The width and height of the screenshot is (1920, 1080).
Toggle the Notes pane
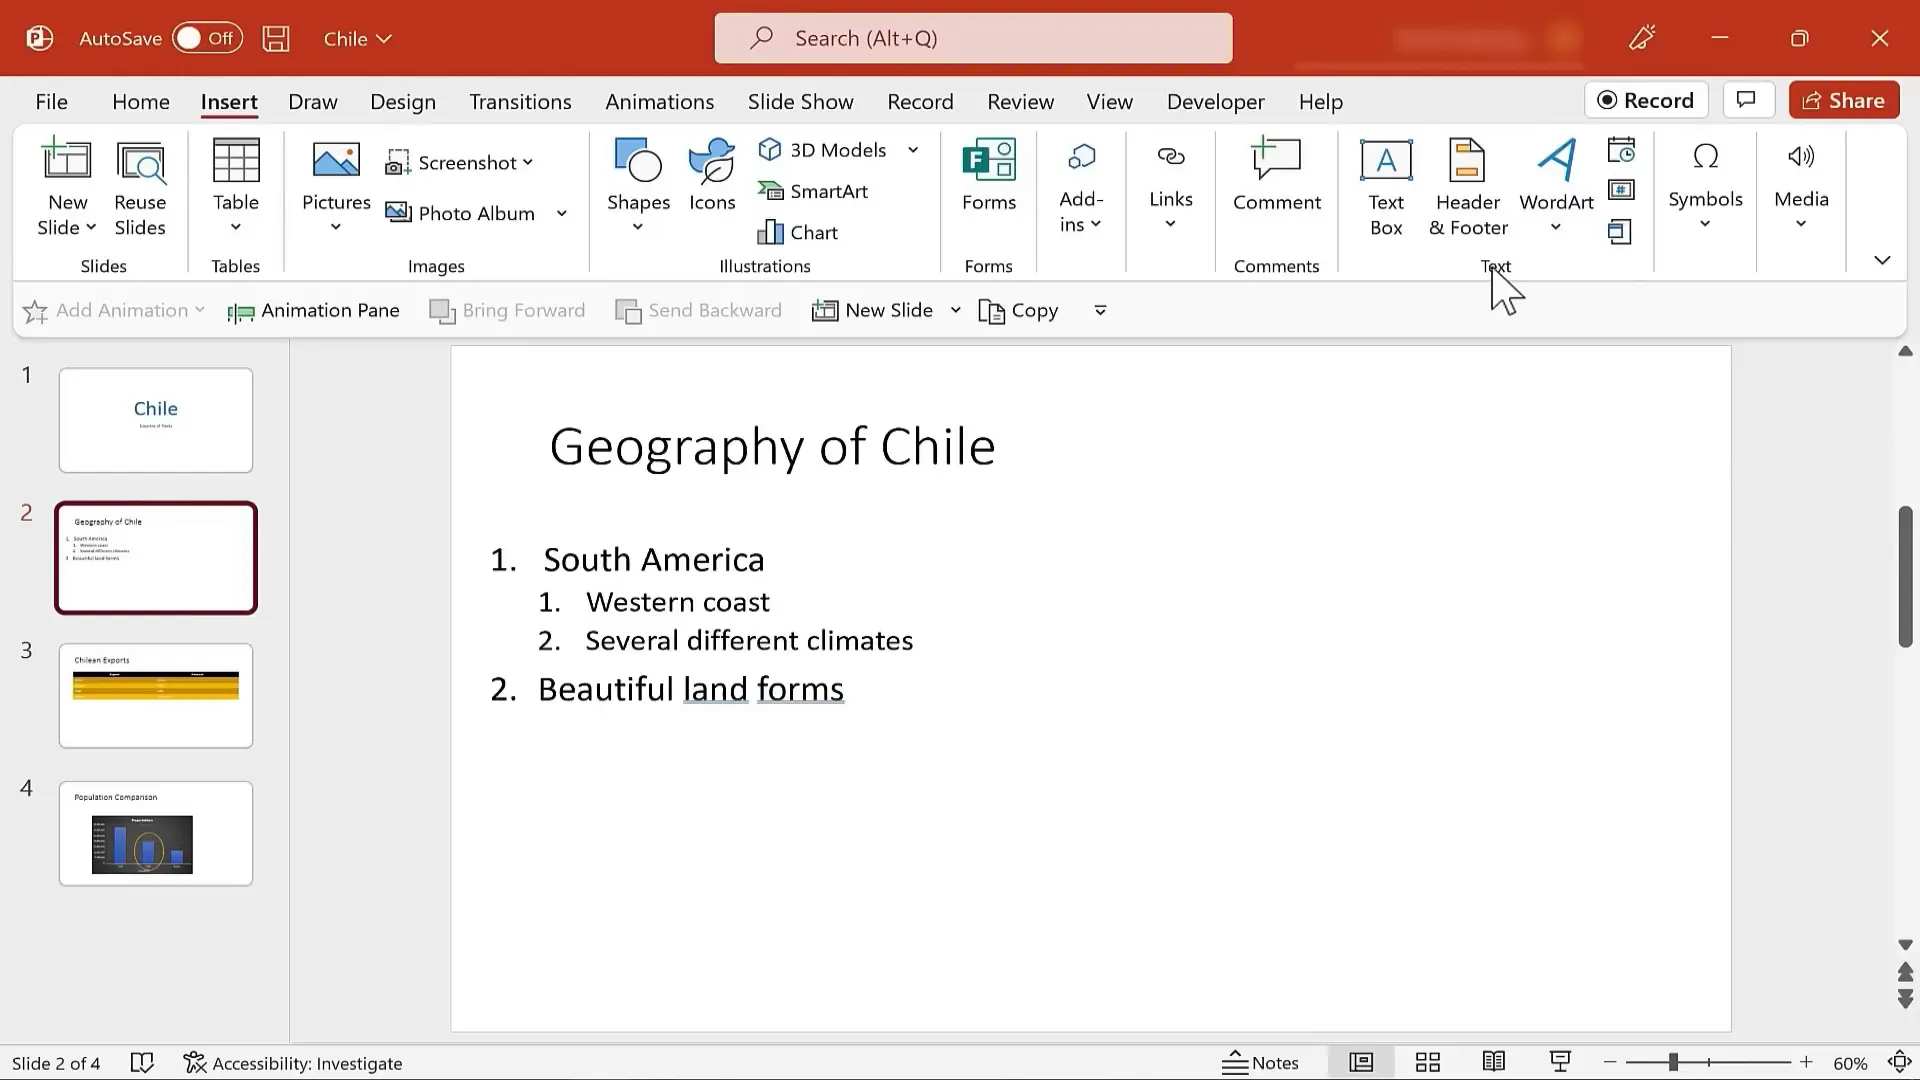[x=1260, y=1062]
